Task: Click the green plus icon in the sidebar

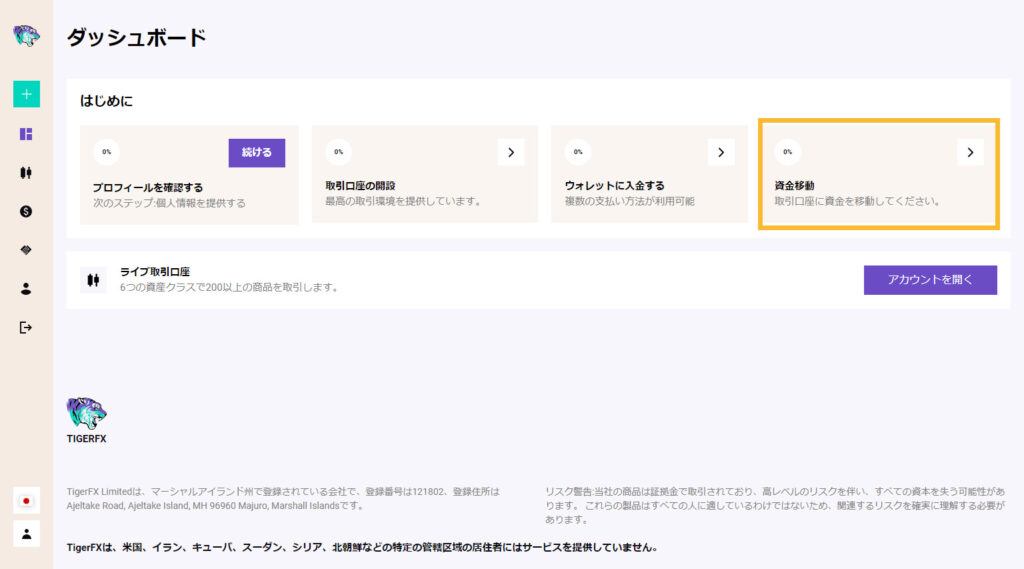Action: [26, 94]
